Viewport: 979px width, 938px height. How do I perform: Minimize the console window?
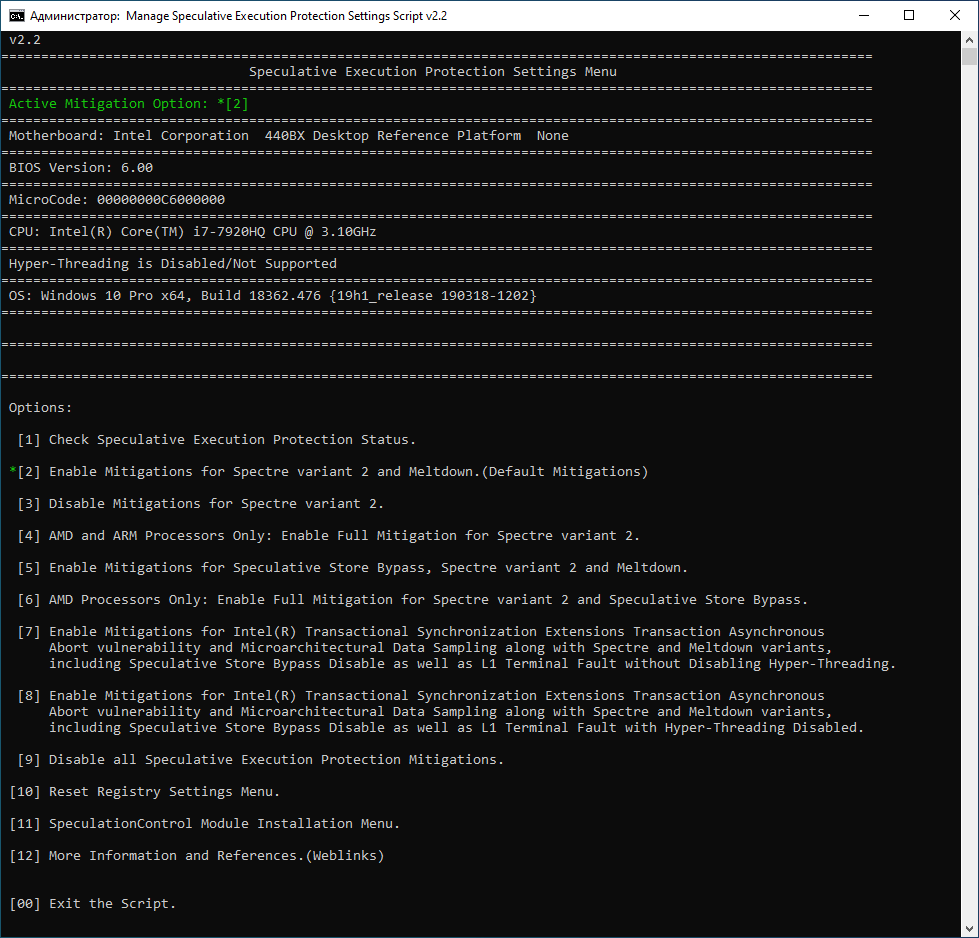(x=866, y=15)
